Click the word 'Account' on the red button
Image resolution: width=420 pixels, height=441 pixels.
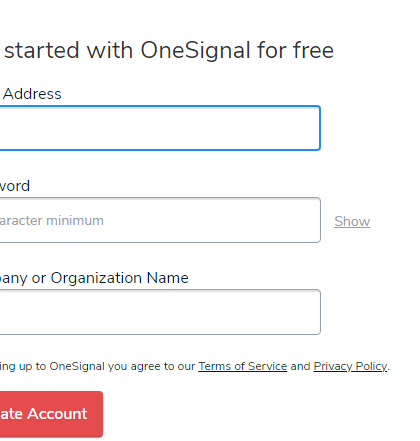[x=57, y=414]
